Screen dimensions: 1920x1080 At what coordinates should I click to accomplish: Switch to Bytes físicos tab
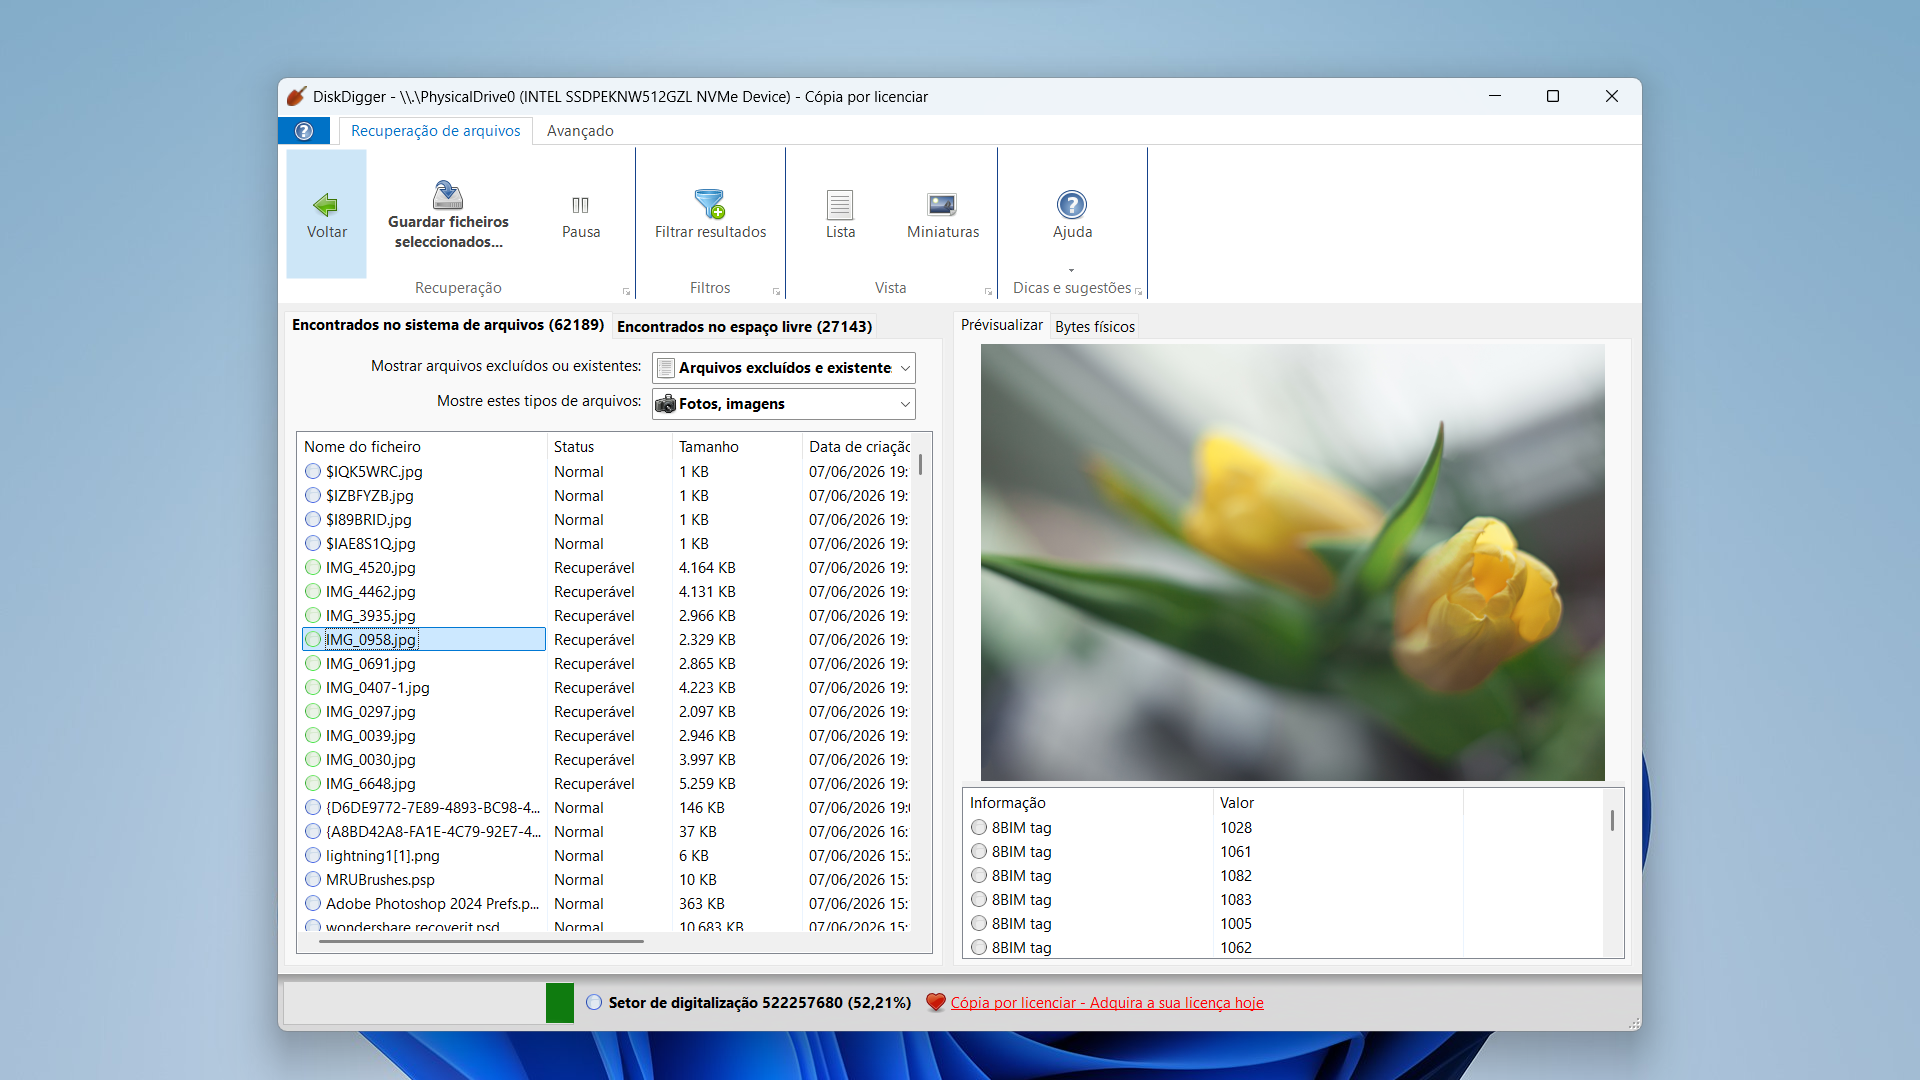pyautogui.click(x=1095, y=327)
